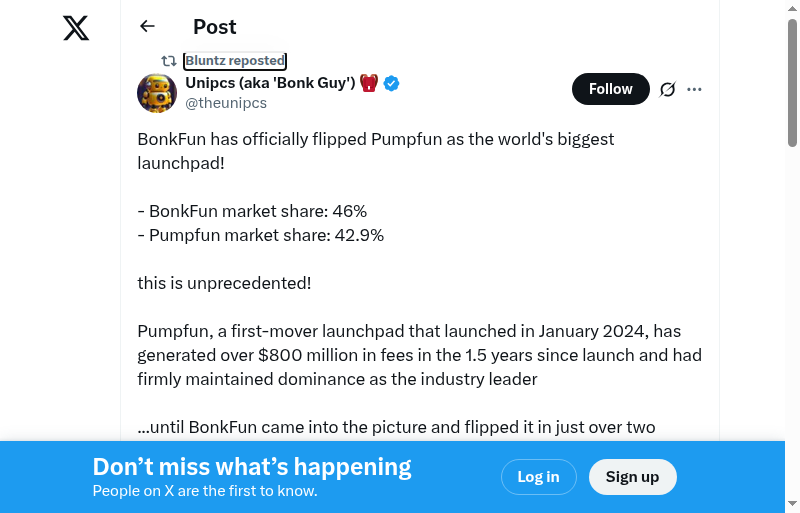
Task: Click the 'Don't miss what's happening' banner text
Action: [x=252, y=467]
